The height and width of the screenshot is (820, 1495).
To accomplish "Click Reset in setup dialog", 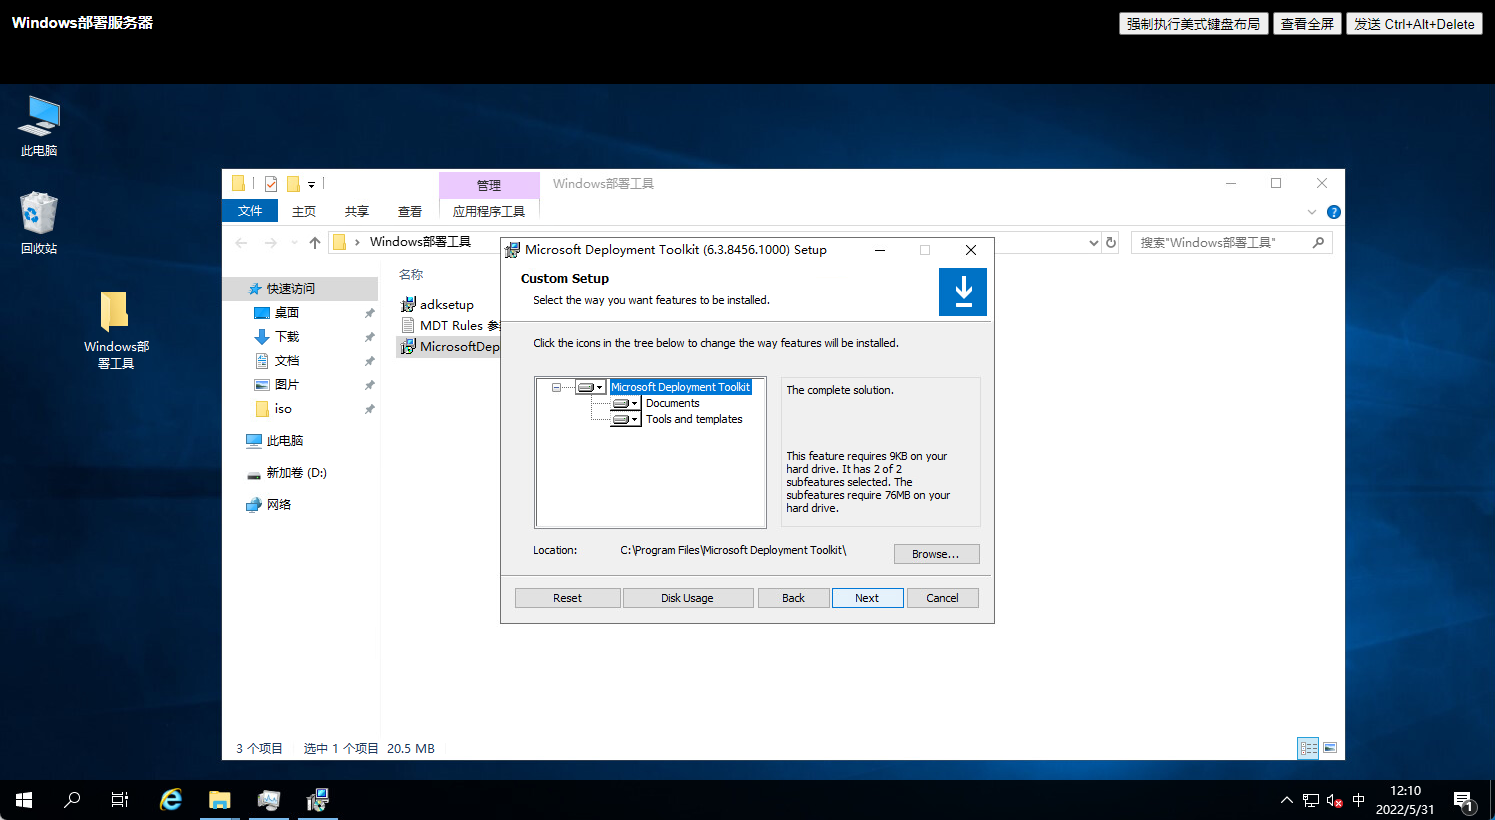I will coord(567,598).
